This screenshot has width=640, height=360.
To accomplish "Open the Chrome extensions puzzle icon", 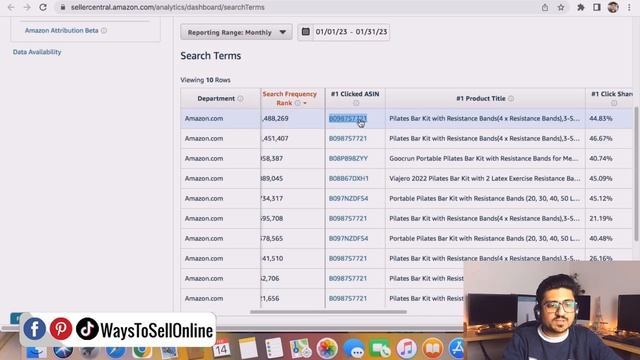I will coord(580,7).
